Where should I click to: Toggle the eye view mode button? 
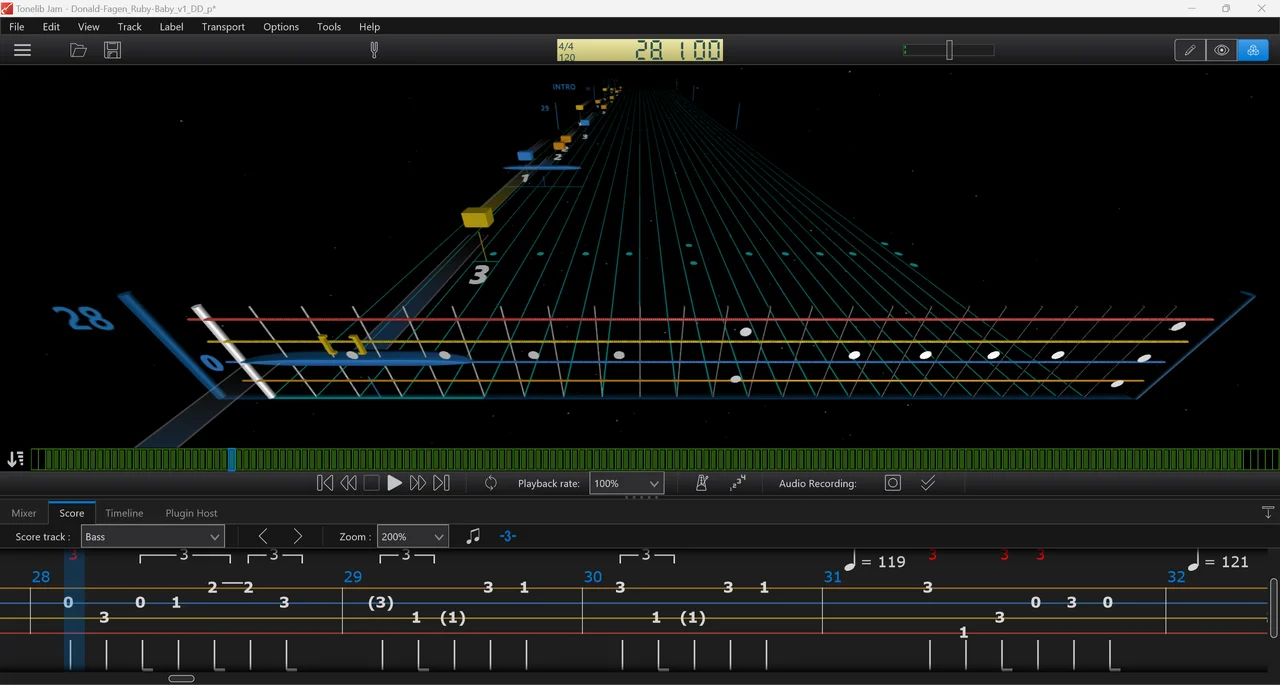(x=1221, y=50)
